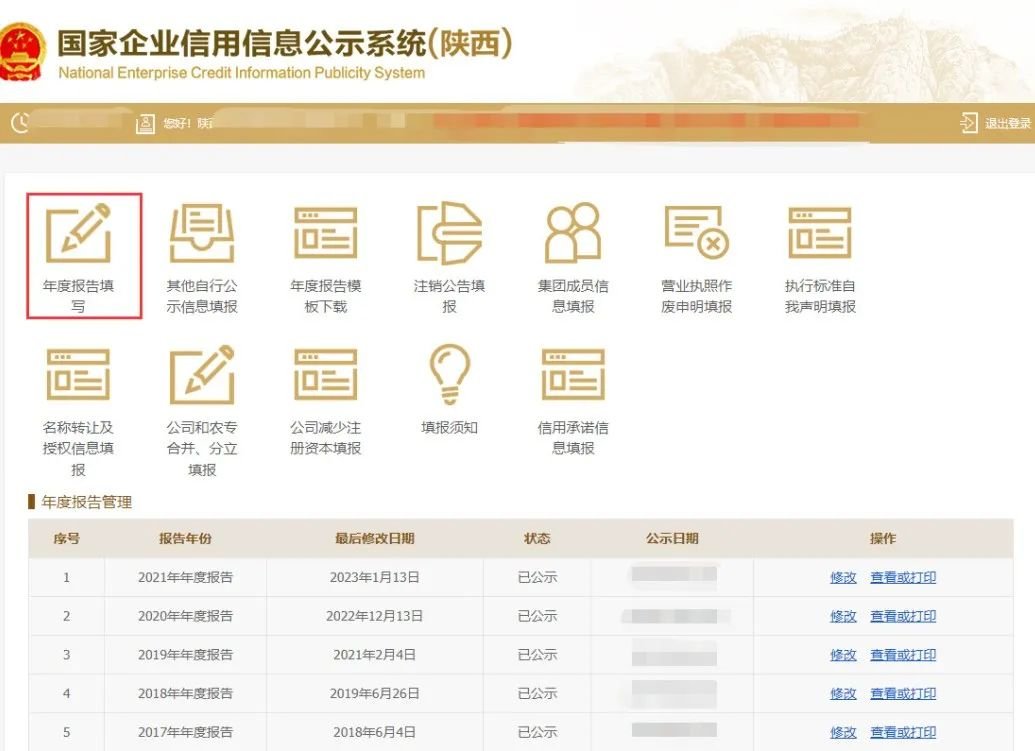This screenshot has width=1035, height=751.
Task: Open the 信用承诺信息填报 icon
Action: click(x=573, y=375)
